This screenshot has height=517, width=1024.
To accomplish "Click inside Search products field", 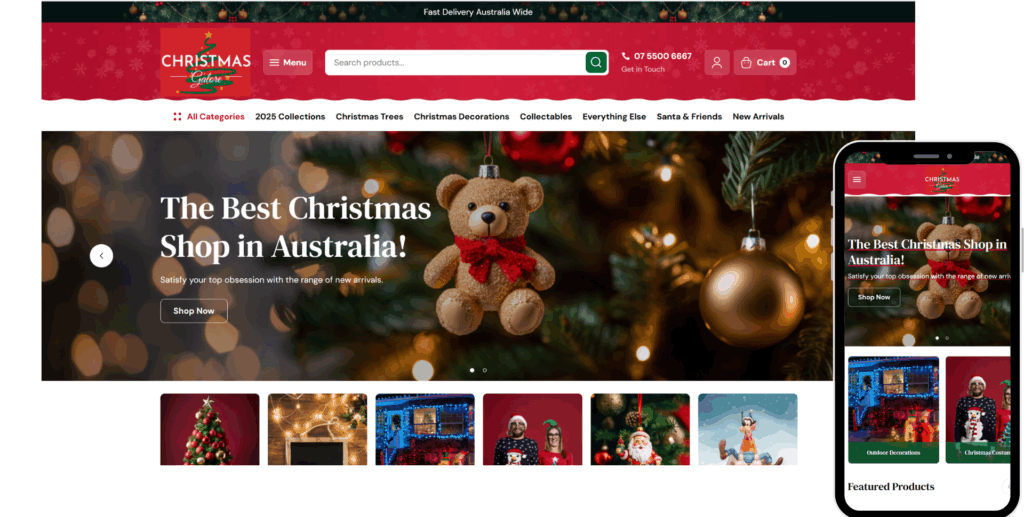I will pos(455,63).
